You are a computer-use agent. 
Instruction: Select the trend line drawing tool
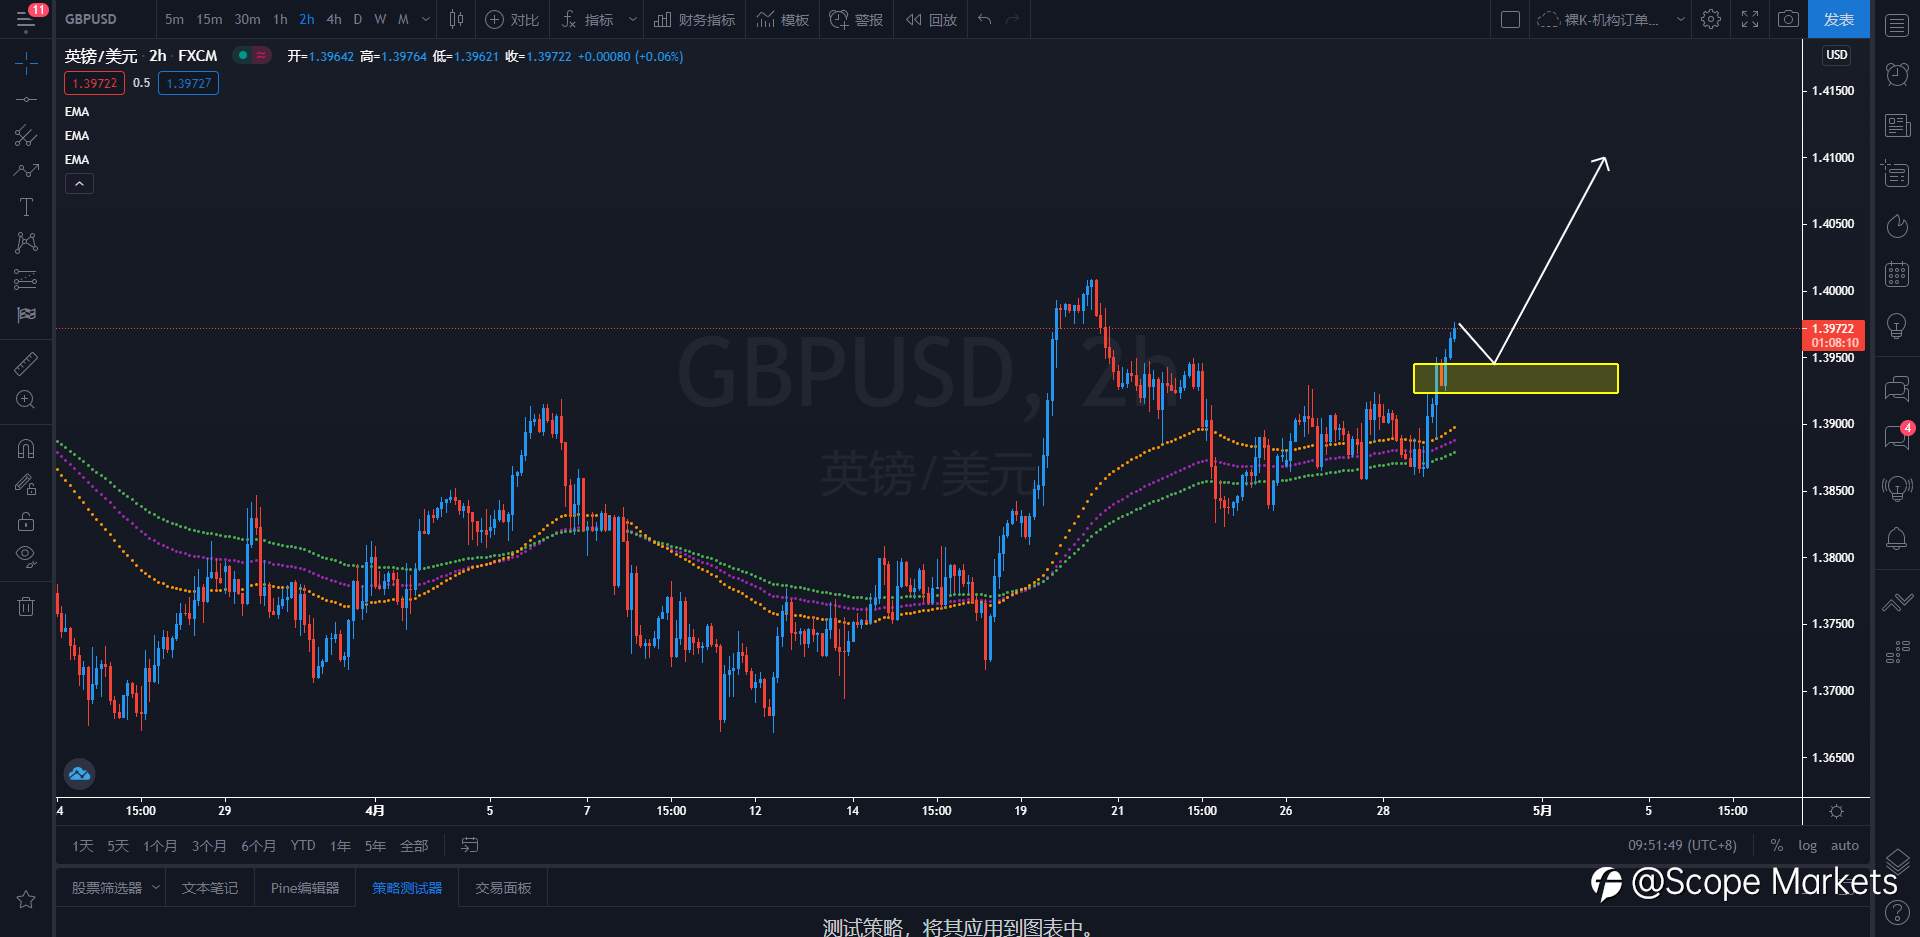26,99
